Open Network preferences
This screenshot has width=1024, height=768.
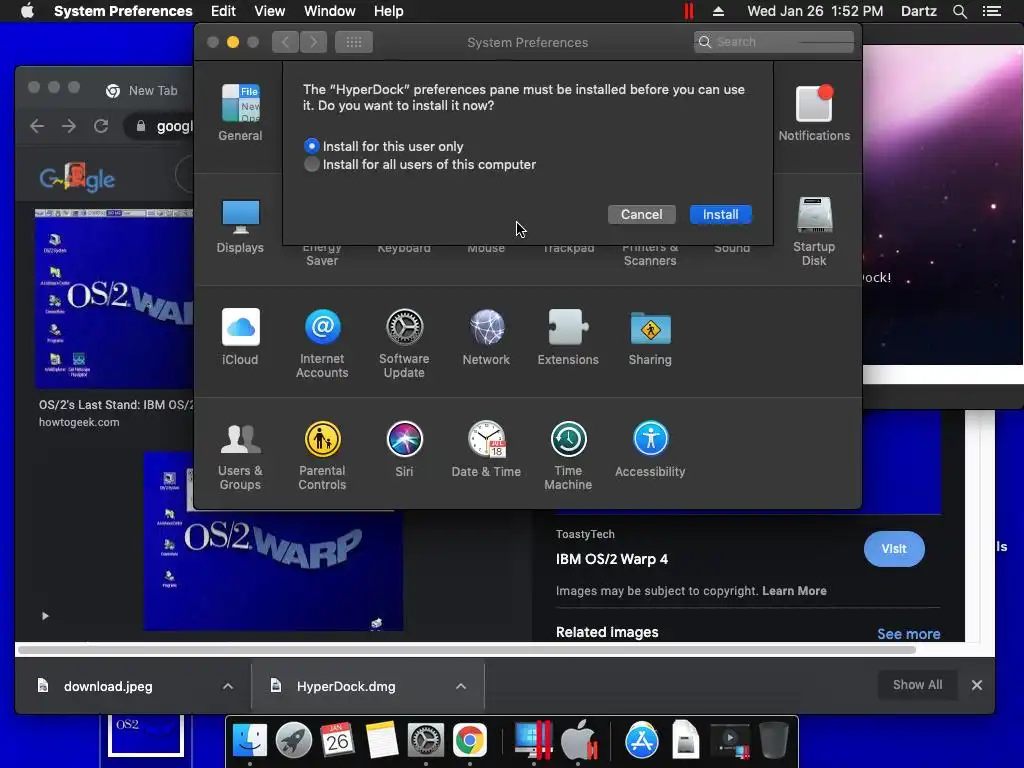(486, 337)
